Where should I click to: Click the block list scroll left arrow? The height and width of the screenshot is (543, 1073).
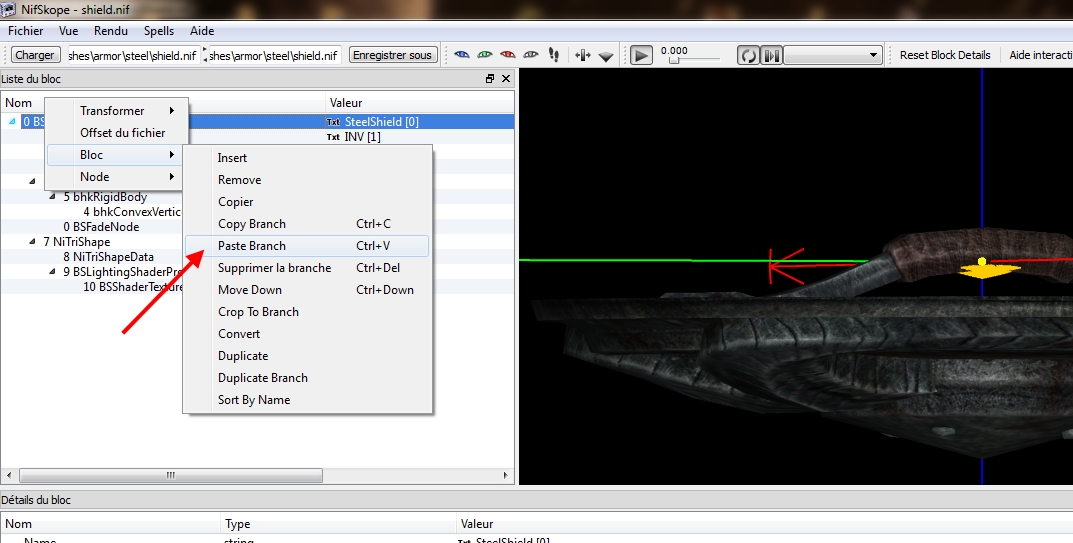pyautogui.click(x=8, y=475)
